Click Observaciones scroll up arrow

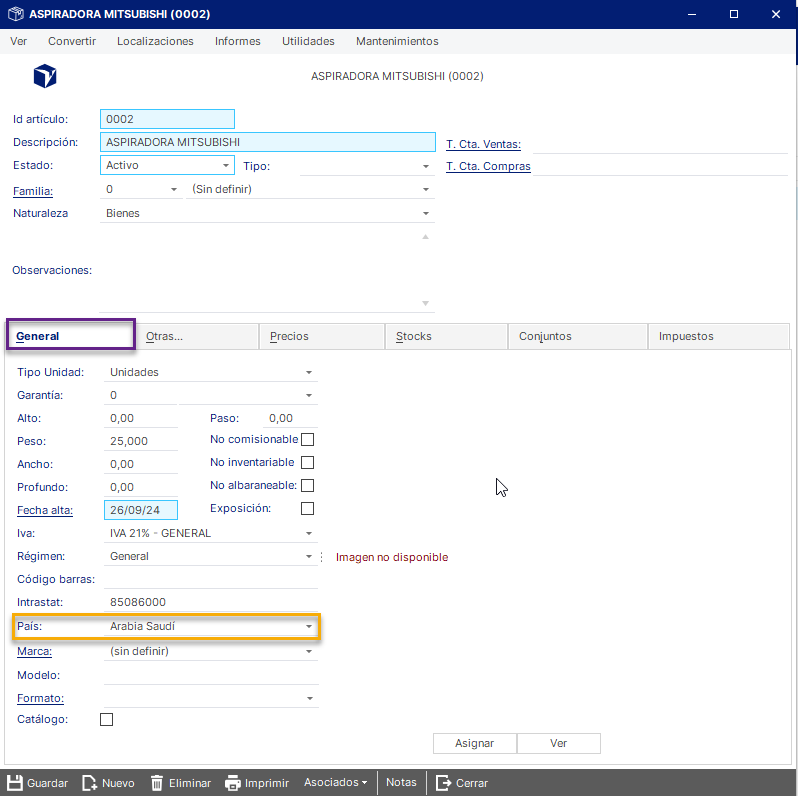tap(425, 237)
